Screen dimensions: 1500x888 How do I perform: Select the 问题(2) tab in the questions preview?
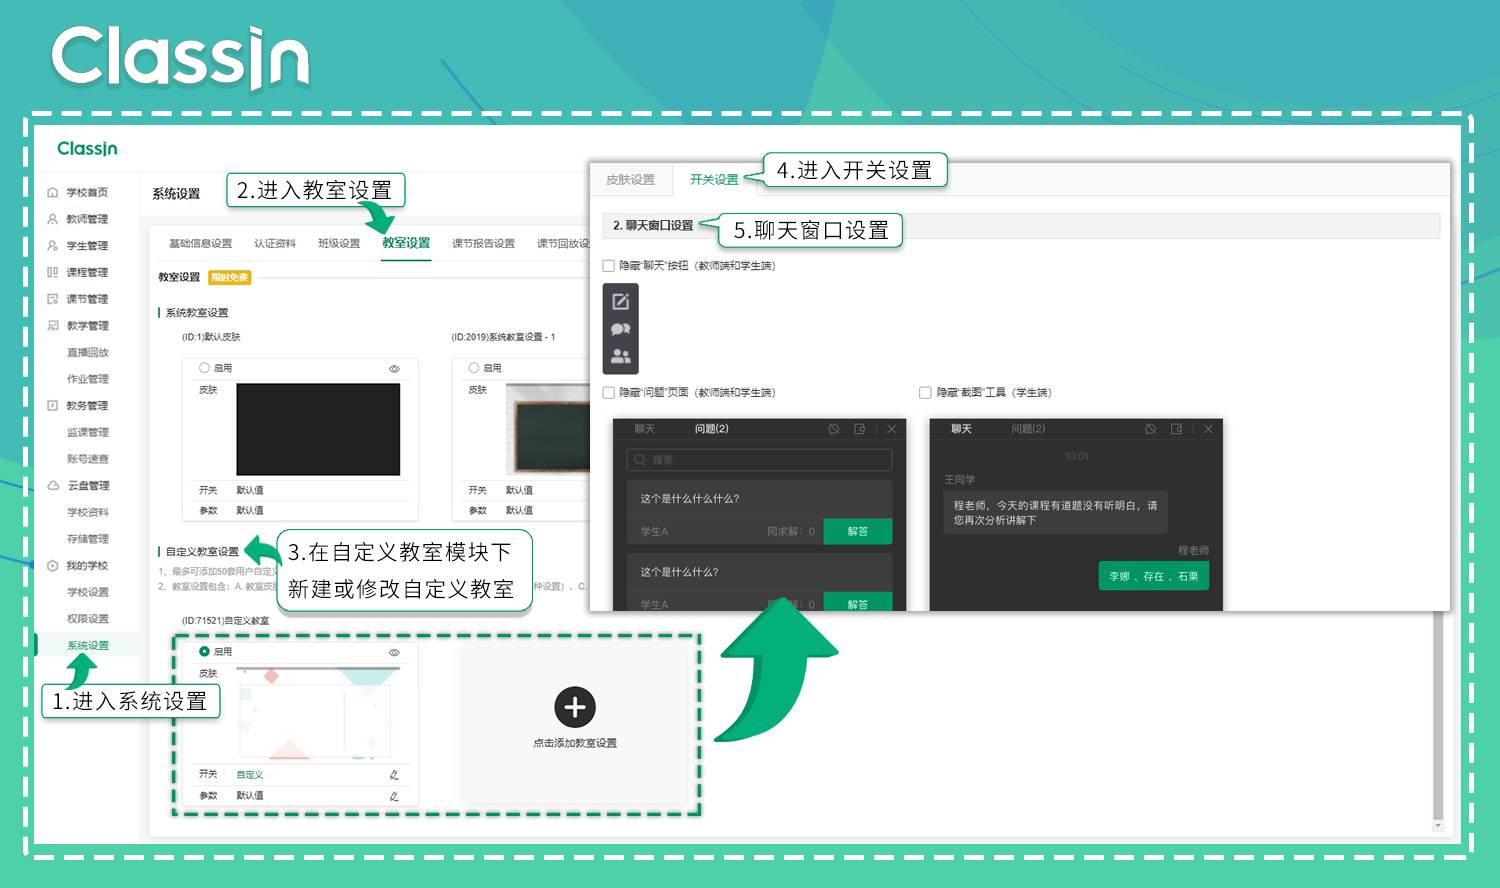(x=712, y=429)
